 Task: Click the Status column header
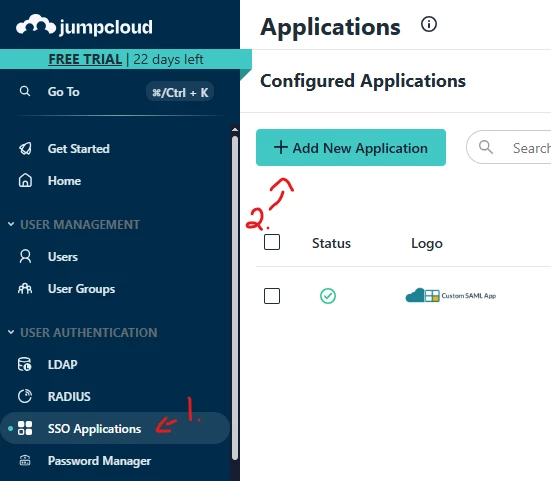coord(331,243)
